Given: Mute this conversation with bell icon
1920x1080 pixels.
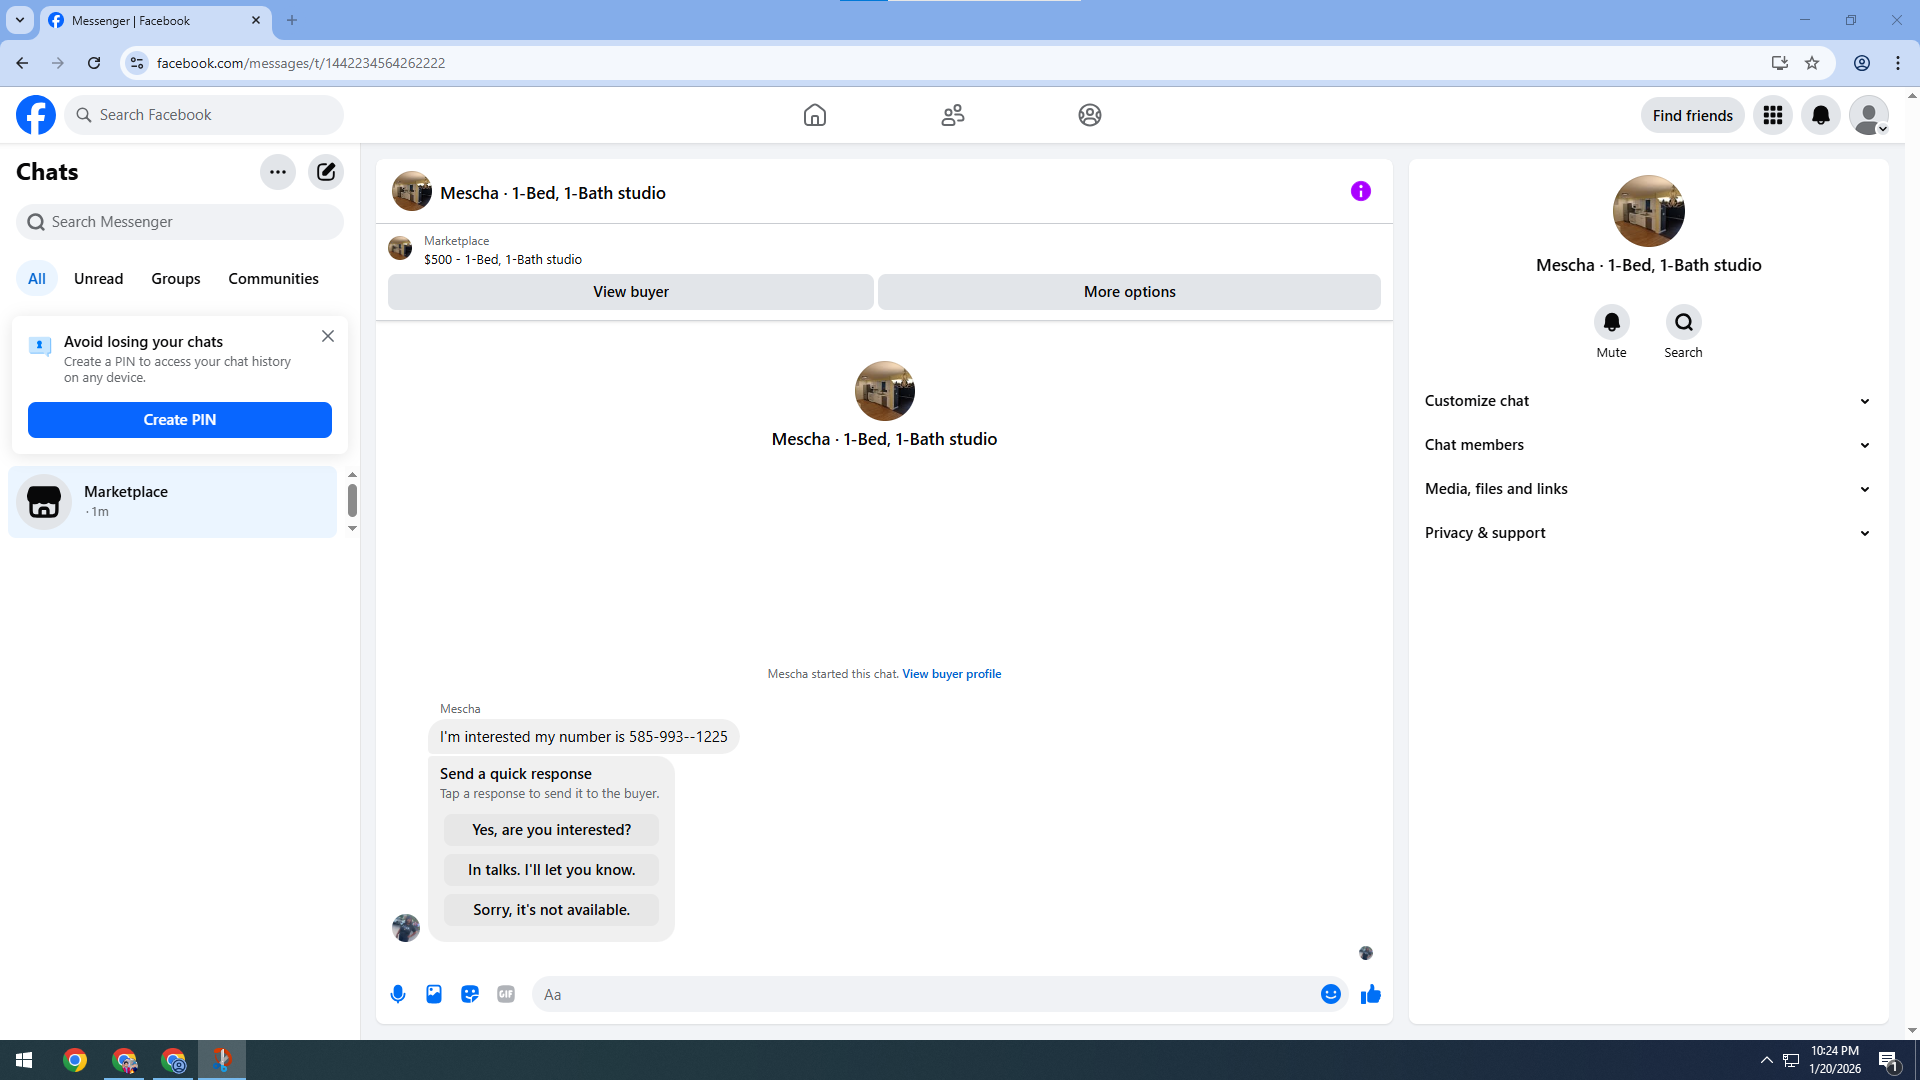Looking at the screenshot, I should coord(1611,322).
